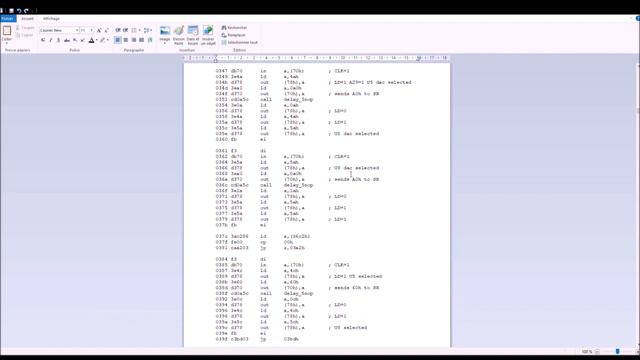Click the zoom slider handle
The height and width of the screenshot is (360, 640).
coord(618,351)
